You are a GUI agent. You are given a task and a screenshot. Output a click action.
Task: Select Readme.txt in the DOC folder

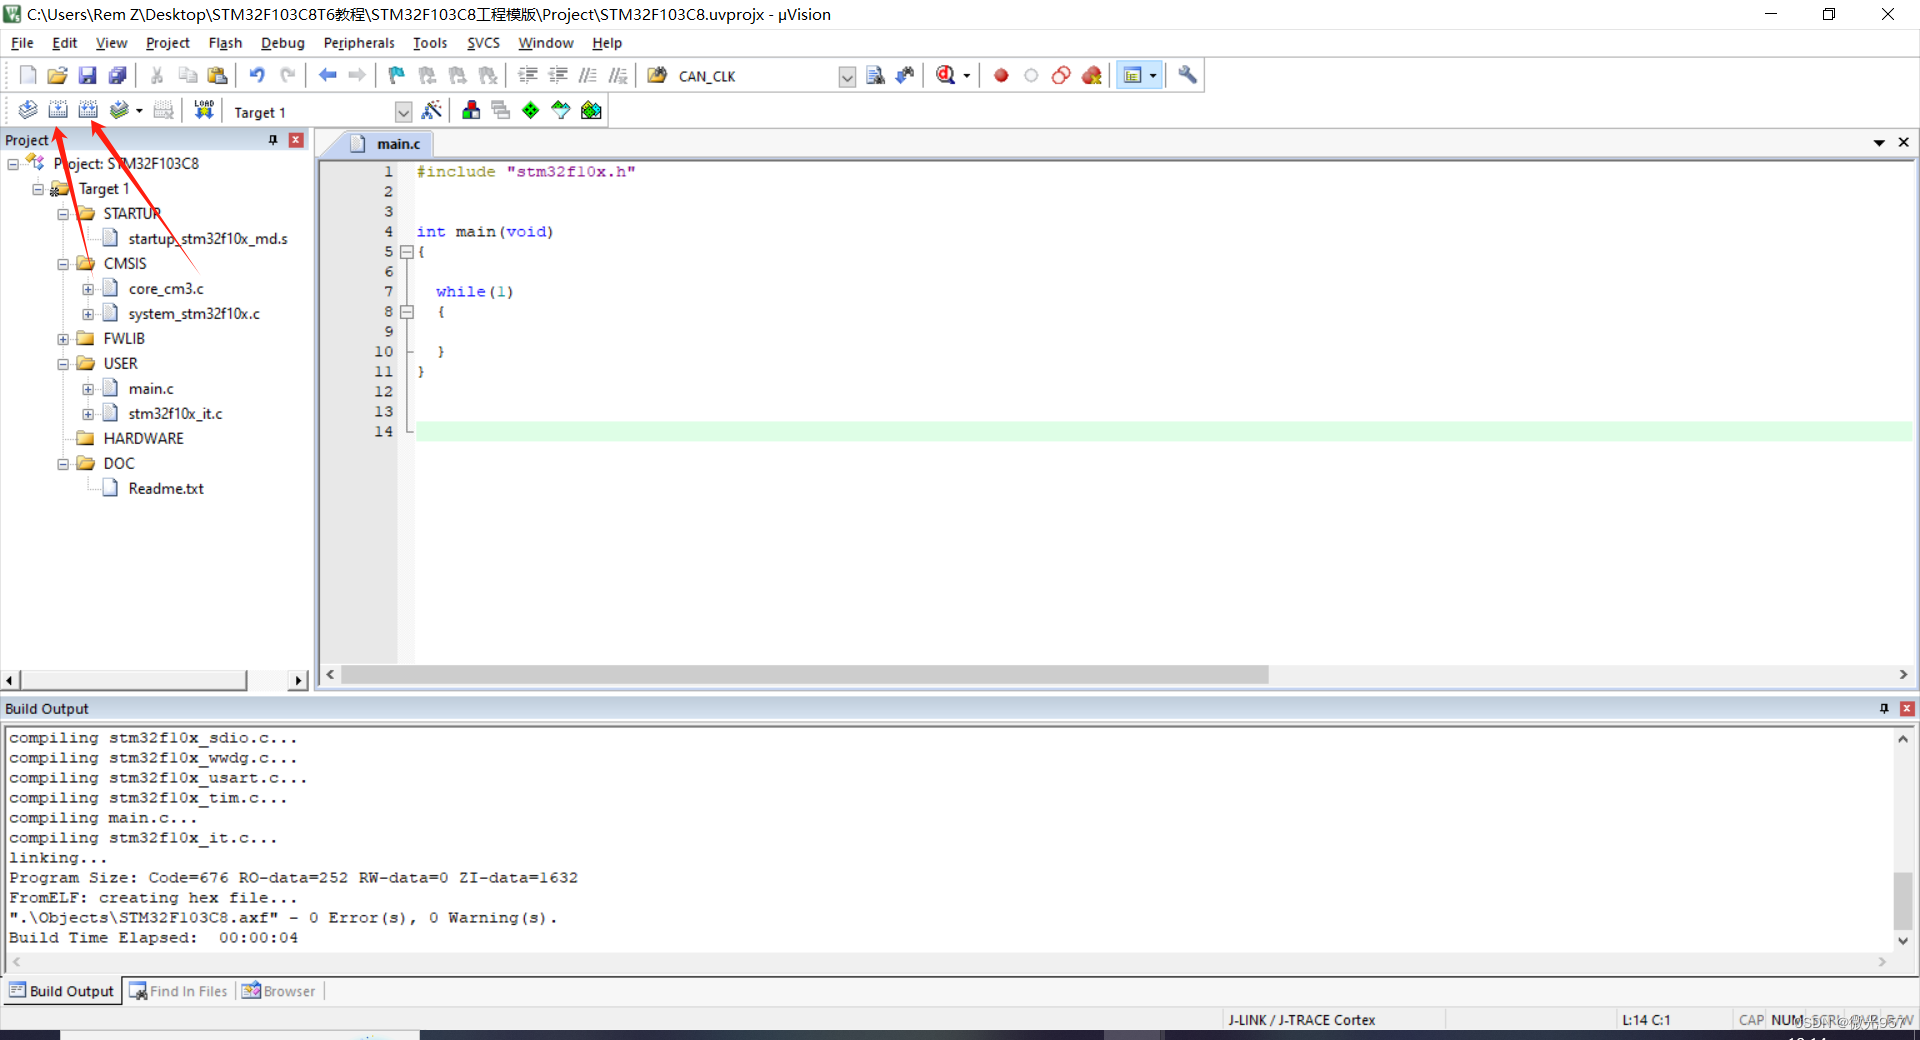click(166, 489)
